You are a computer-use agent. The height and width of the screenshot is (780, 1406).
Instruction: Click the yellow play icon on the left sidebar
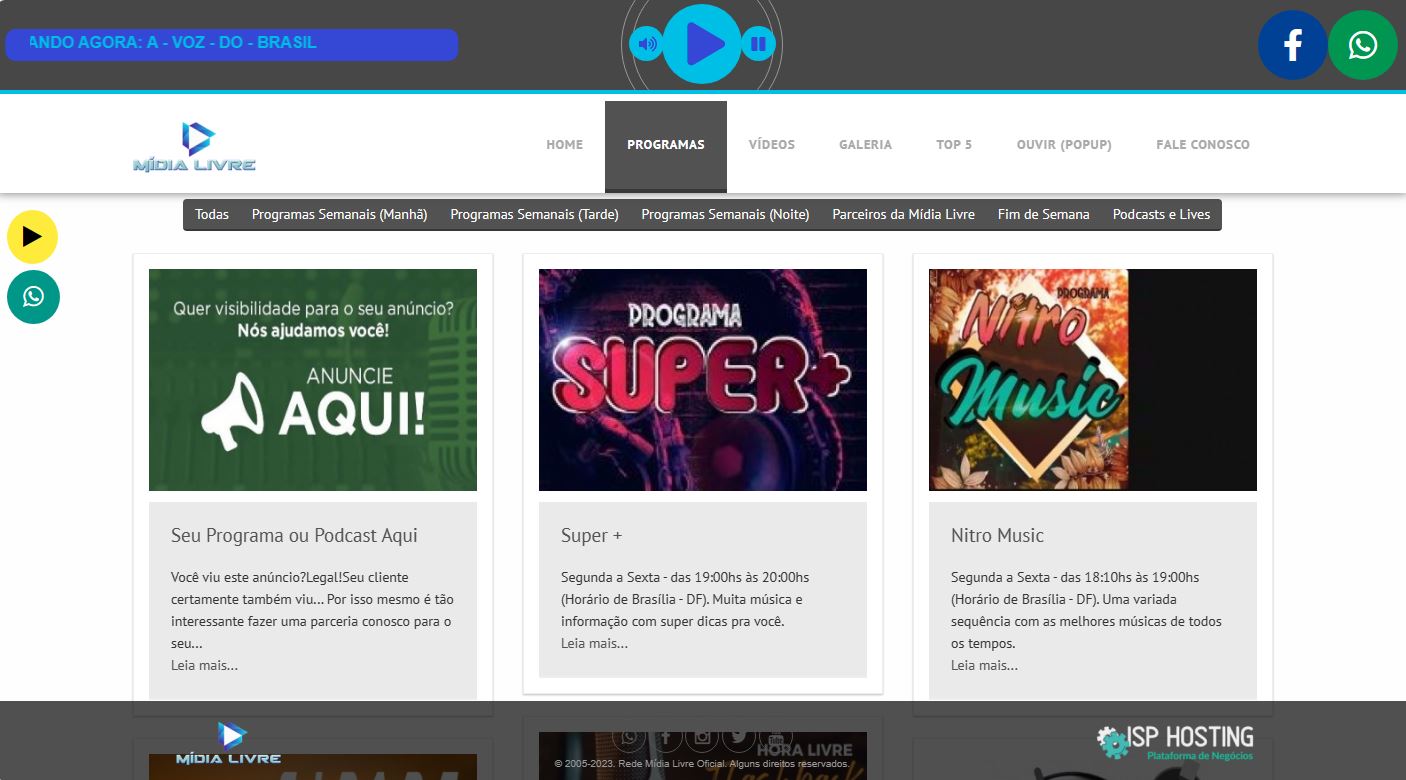33,237
